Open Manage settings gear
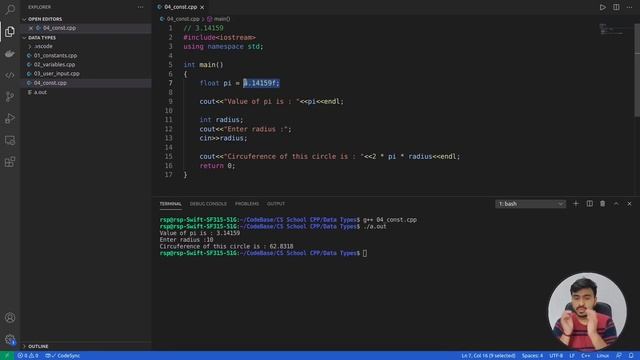This screenshot has width=640, height=360. click(x=10, y=339)
